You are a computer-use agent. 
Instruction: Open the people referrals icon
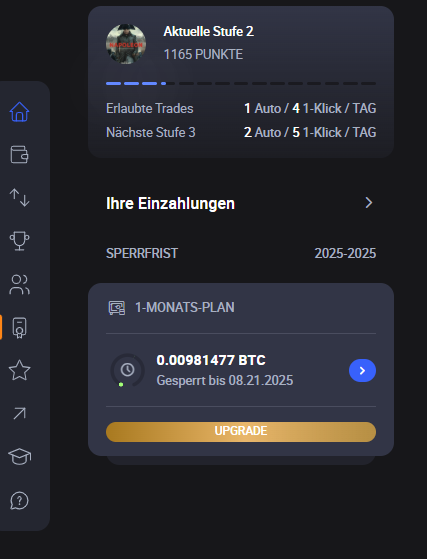(x=19, y=284)
